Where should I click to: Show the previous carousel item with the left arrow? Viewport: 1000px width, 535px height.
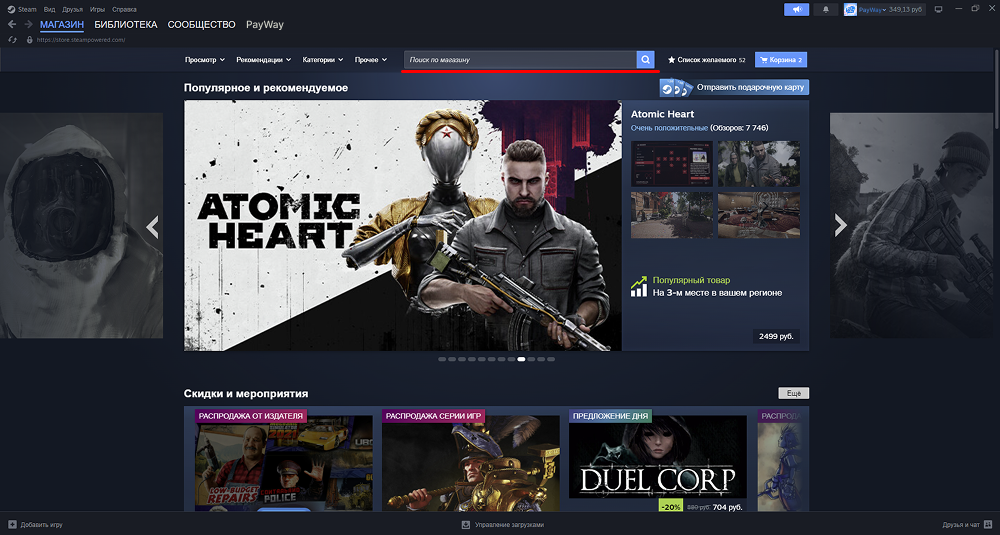(x=152, y=226)
